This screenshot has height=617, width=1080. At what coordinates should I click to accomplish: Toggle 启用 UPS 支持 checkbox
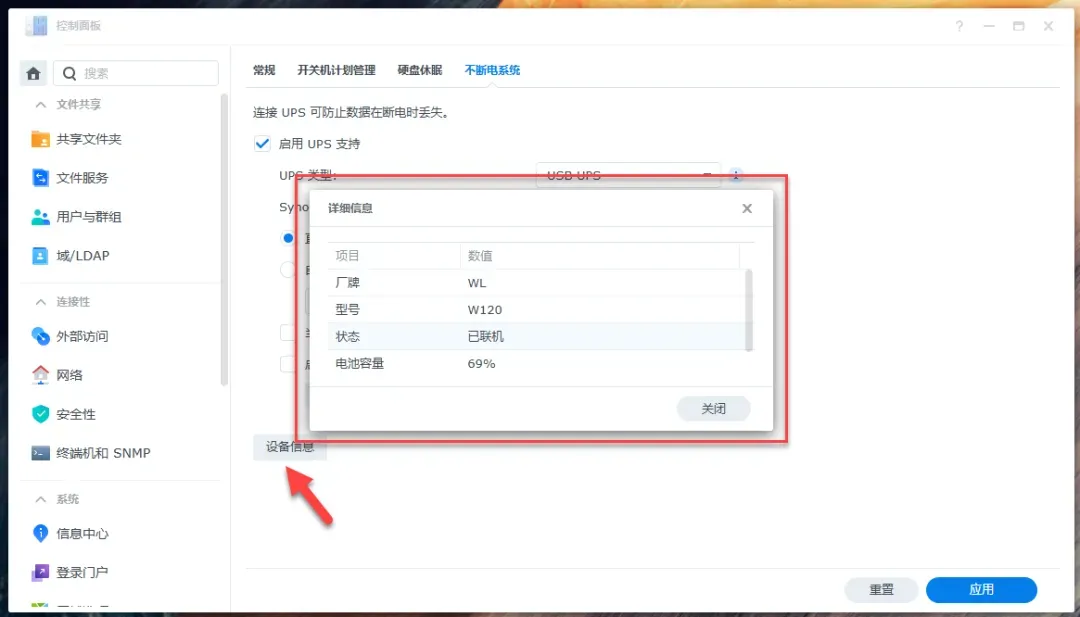coord(262,144)
